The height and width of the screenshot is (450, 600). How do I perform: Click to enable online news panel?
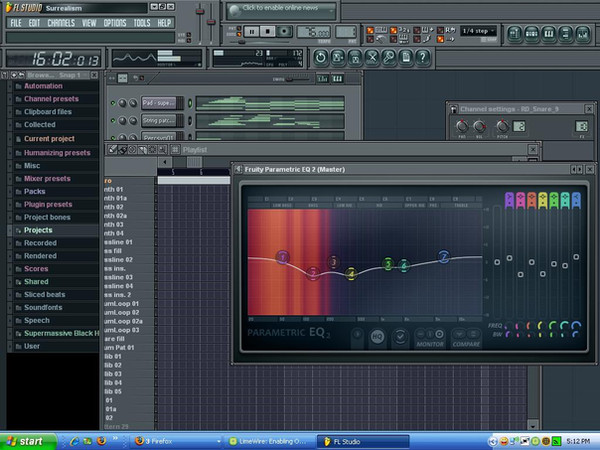[281, 11]
